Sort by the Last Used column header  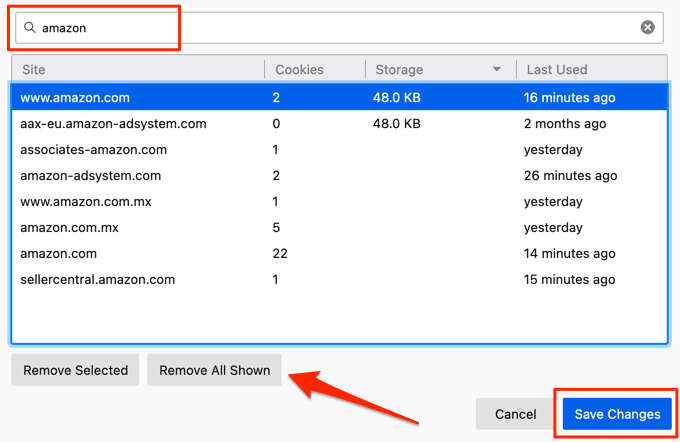tap(590, 70)
